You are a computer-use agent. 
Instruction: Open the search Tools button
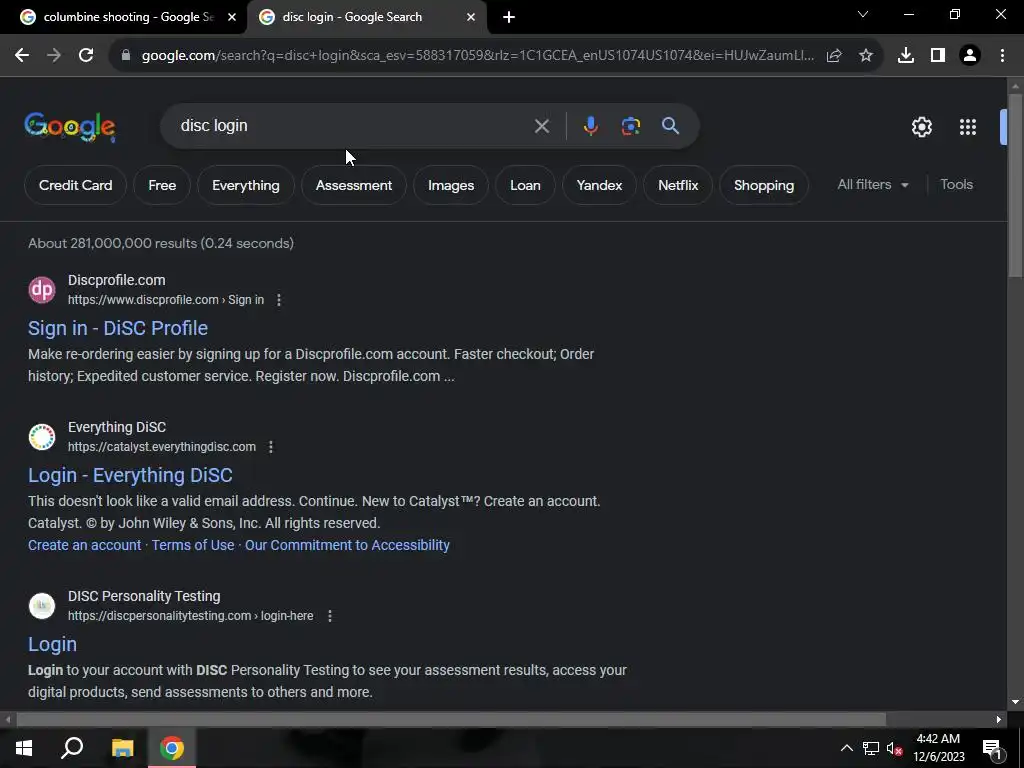[x=956, y=185]
